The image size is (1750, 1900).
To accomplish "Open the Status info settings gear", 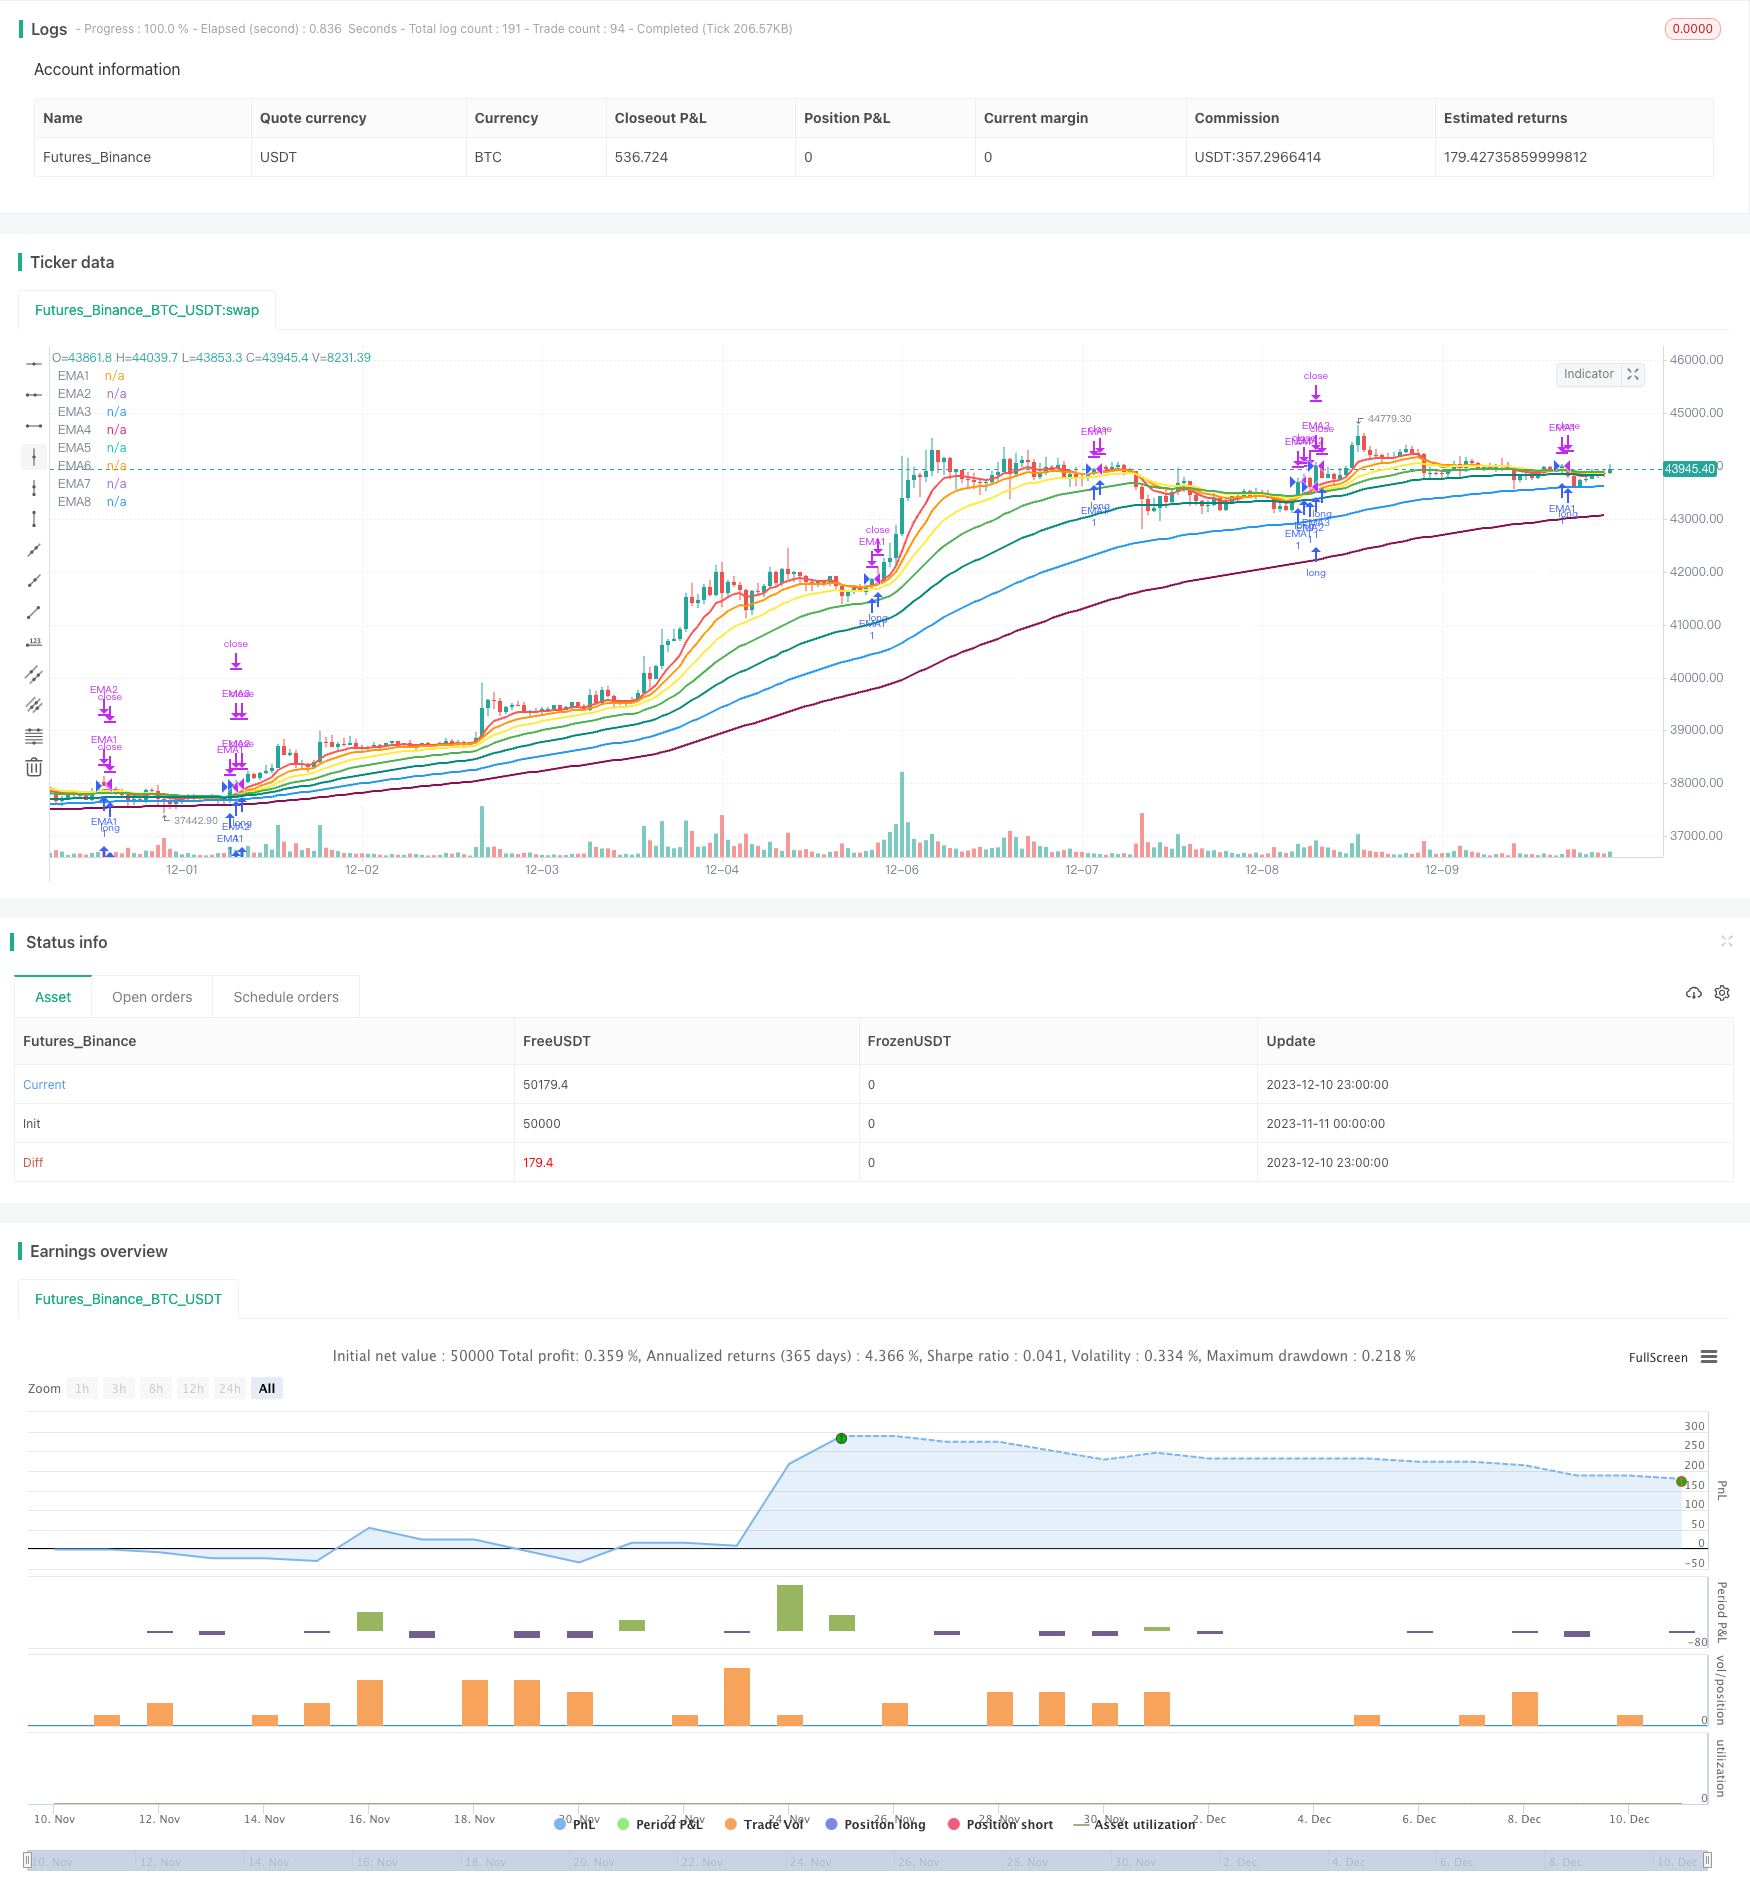I will (x=1722, y=993).
